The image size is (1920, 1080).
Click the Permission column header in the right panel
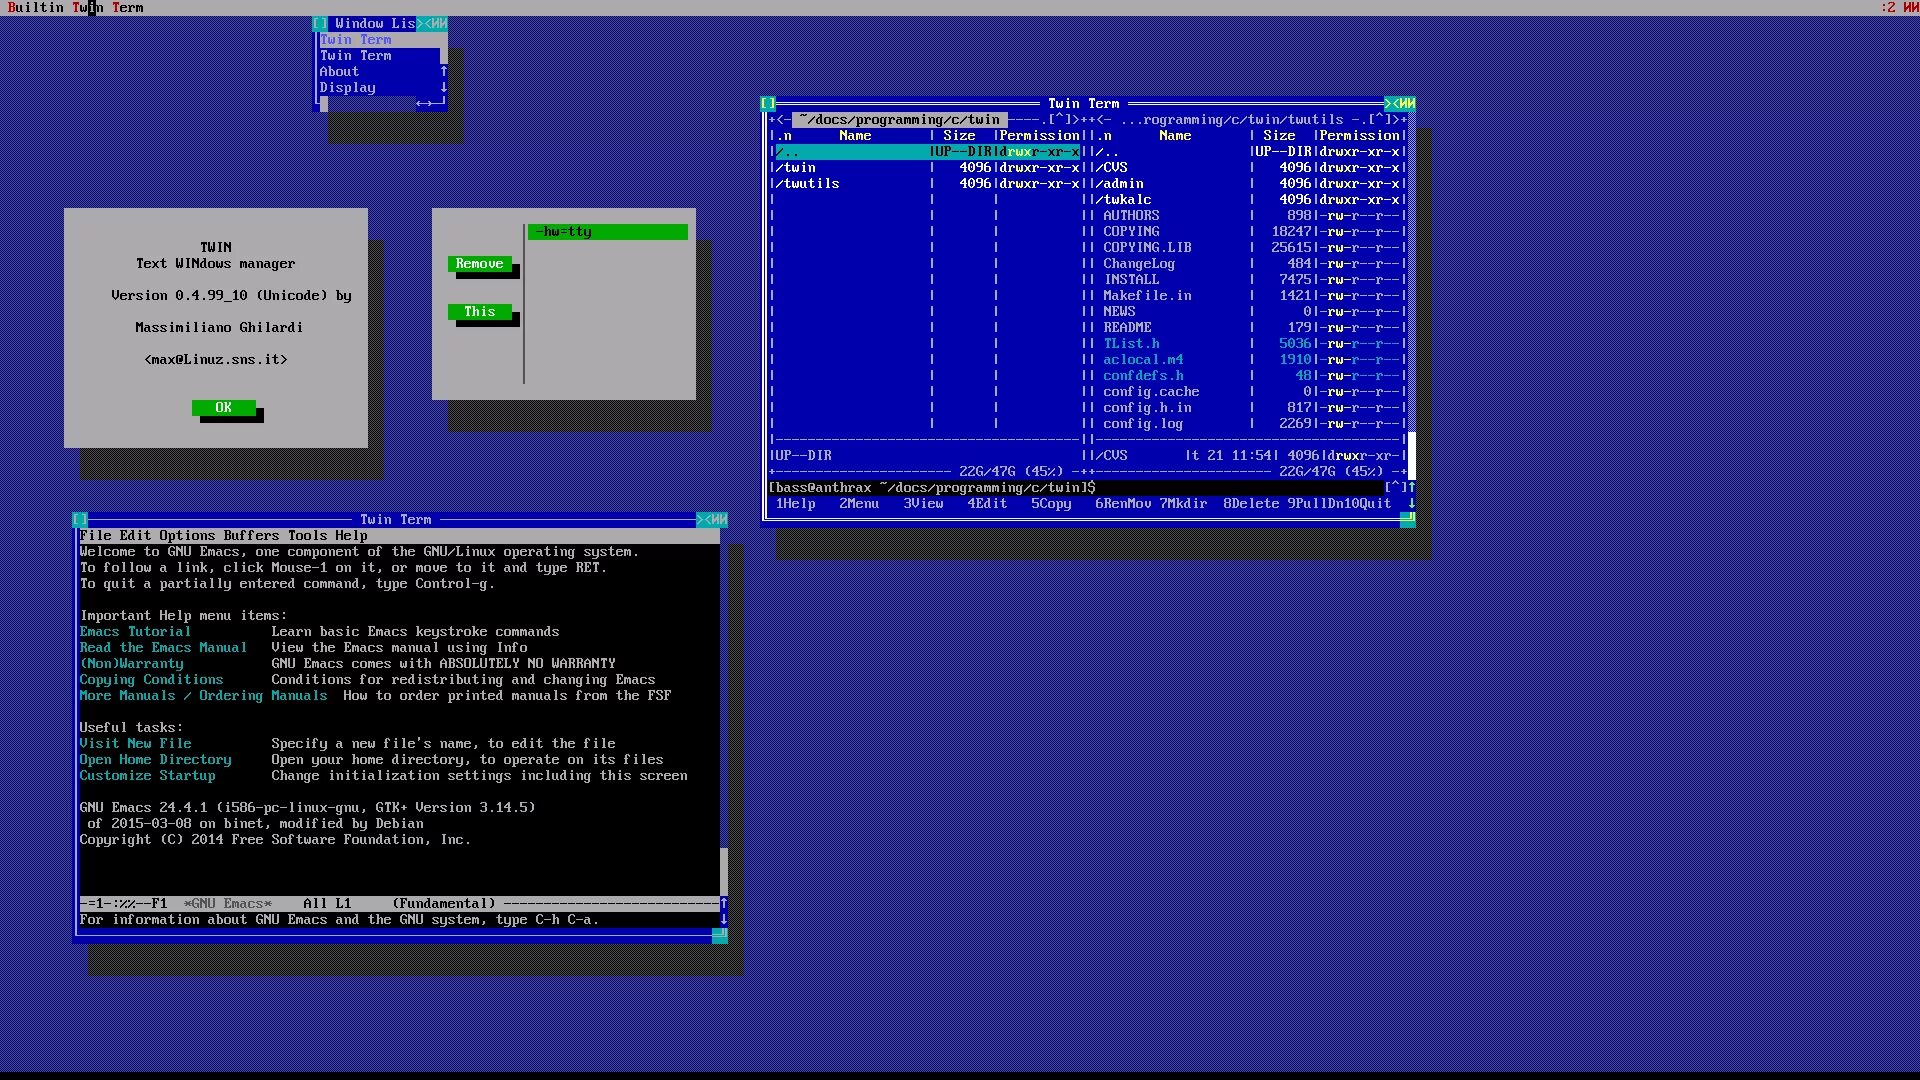(1360, 135)
